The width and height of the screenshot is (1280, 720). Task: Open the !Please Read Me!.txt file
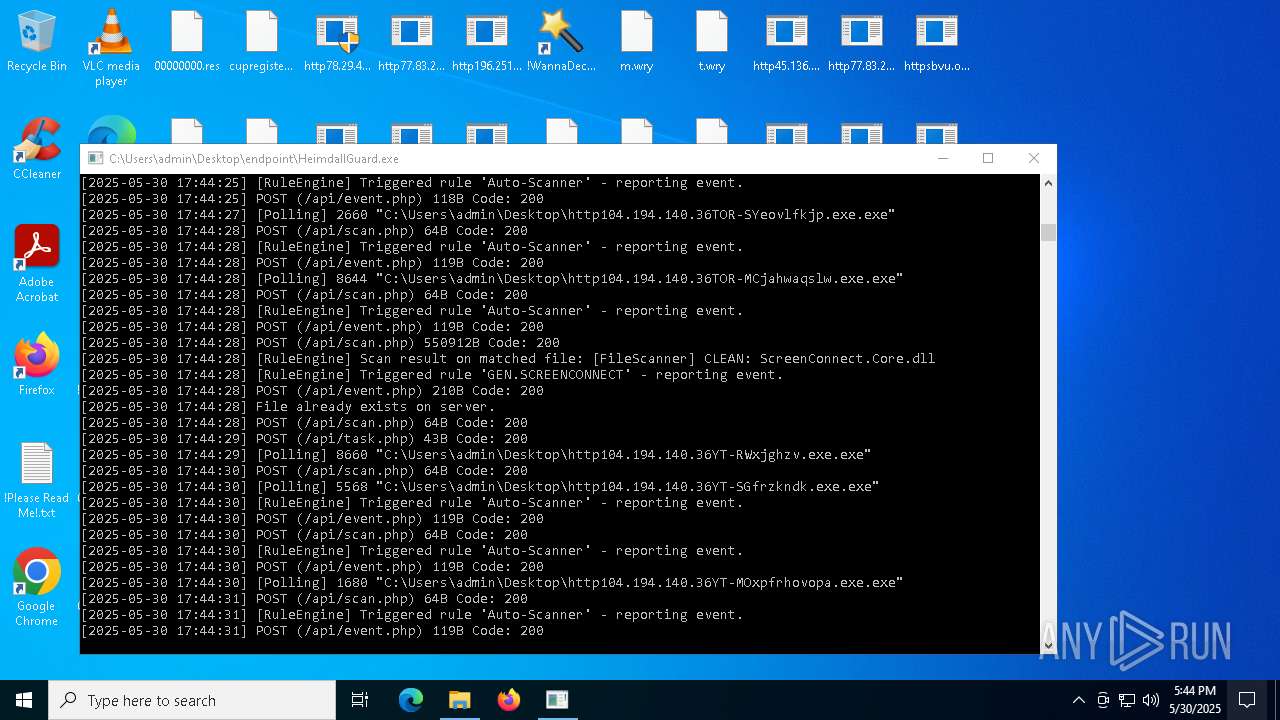tap(37, 480)
